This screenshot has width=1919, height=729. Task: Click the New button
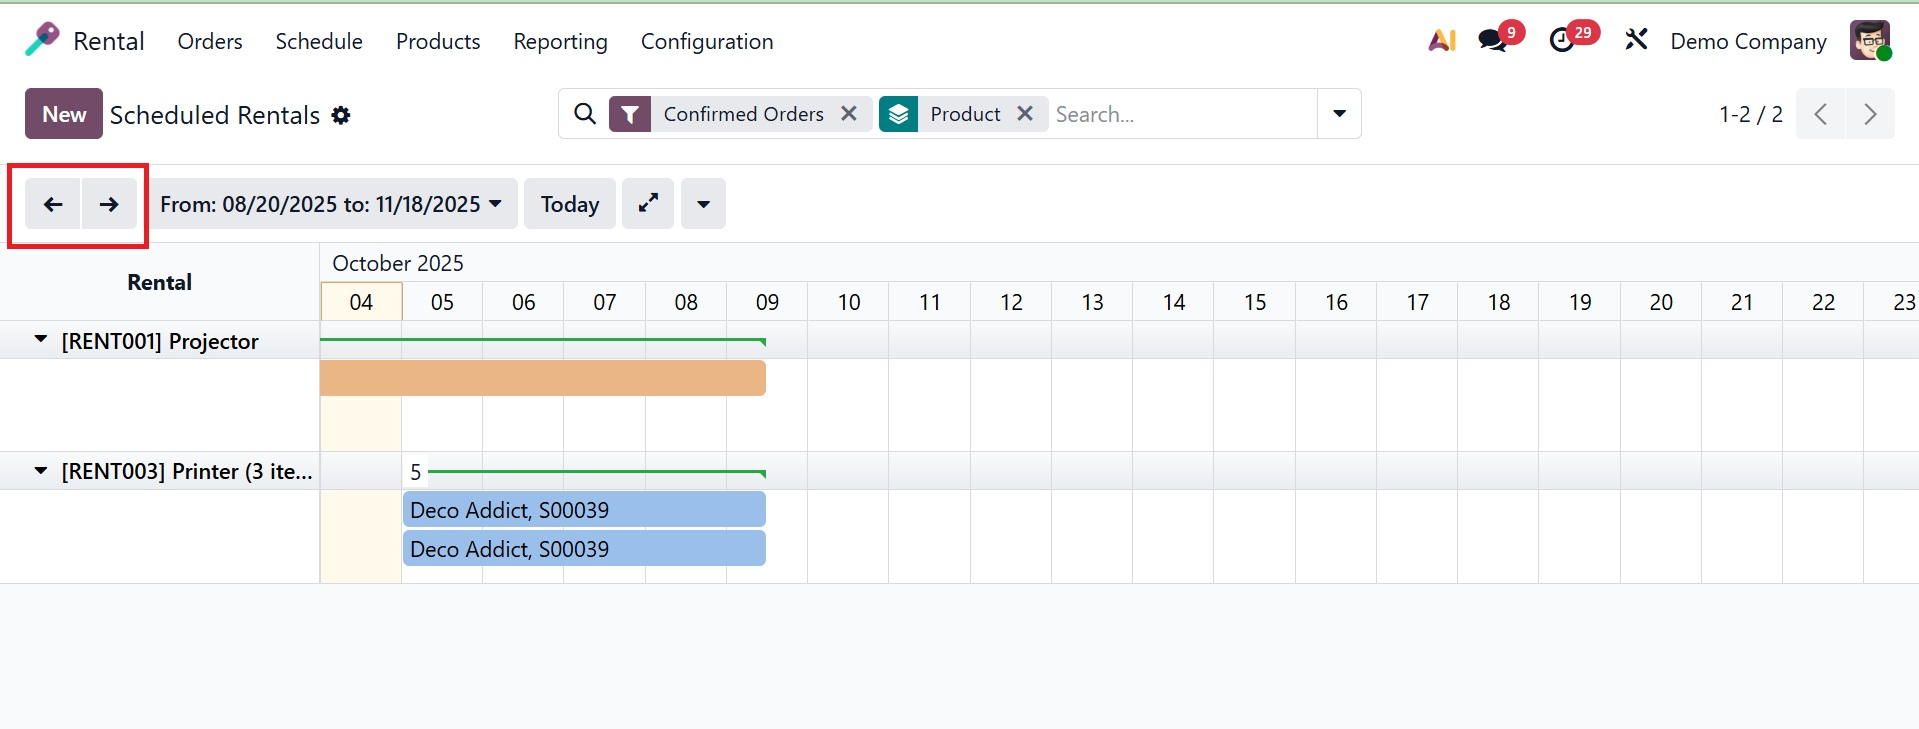pos(64,114)
